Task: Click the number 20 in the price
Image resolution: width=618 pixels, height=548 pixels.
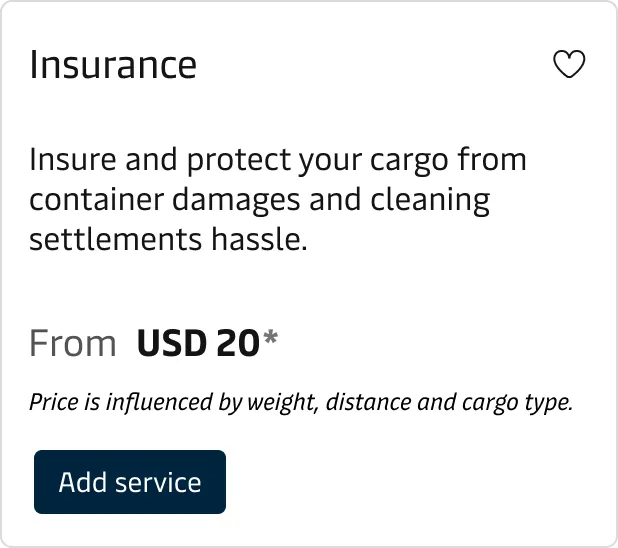Action: point(237,343)
